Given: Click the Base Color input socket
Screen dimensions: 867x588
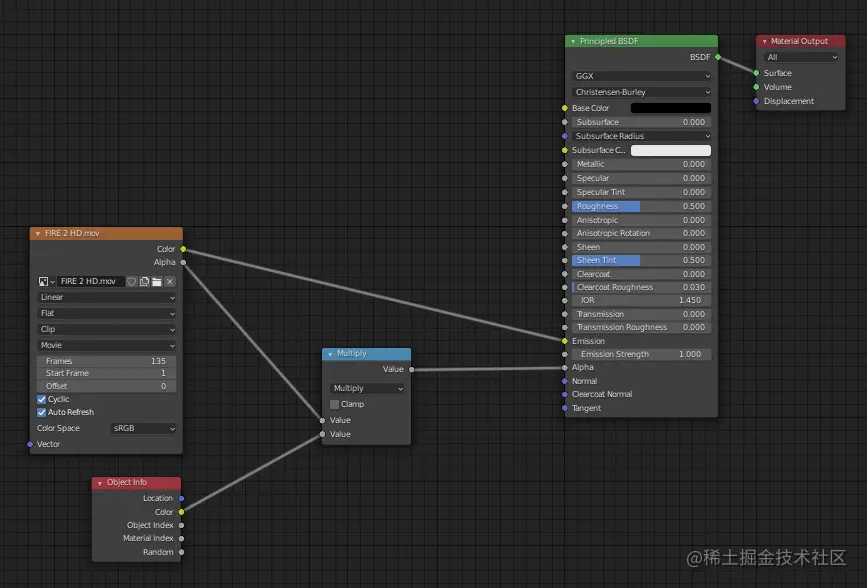Looking at the screenshot, I should pos(565,108).
